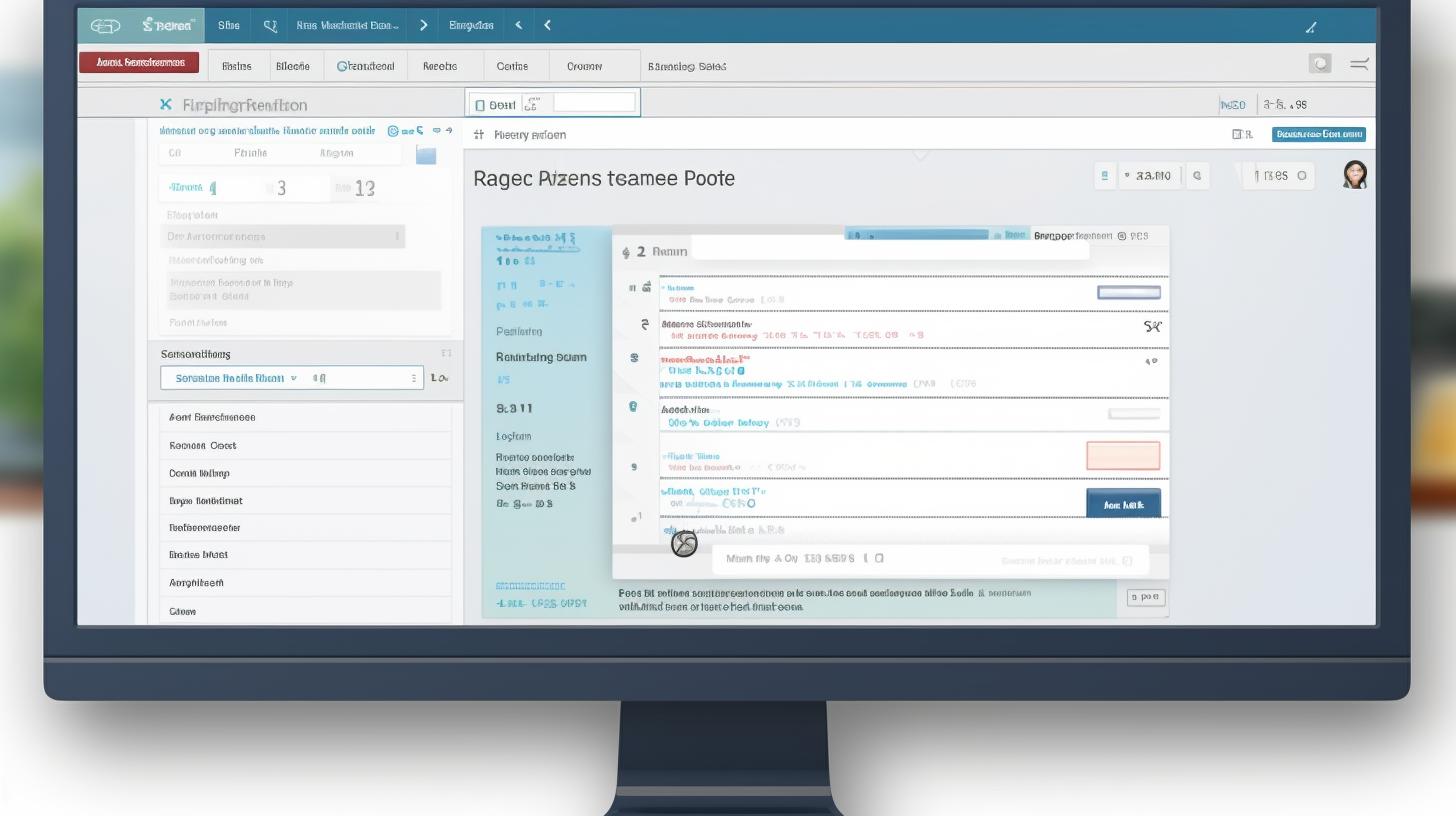
Task: Click the right chevron in header bar
Action: tap(423, 25)
